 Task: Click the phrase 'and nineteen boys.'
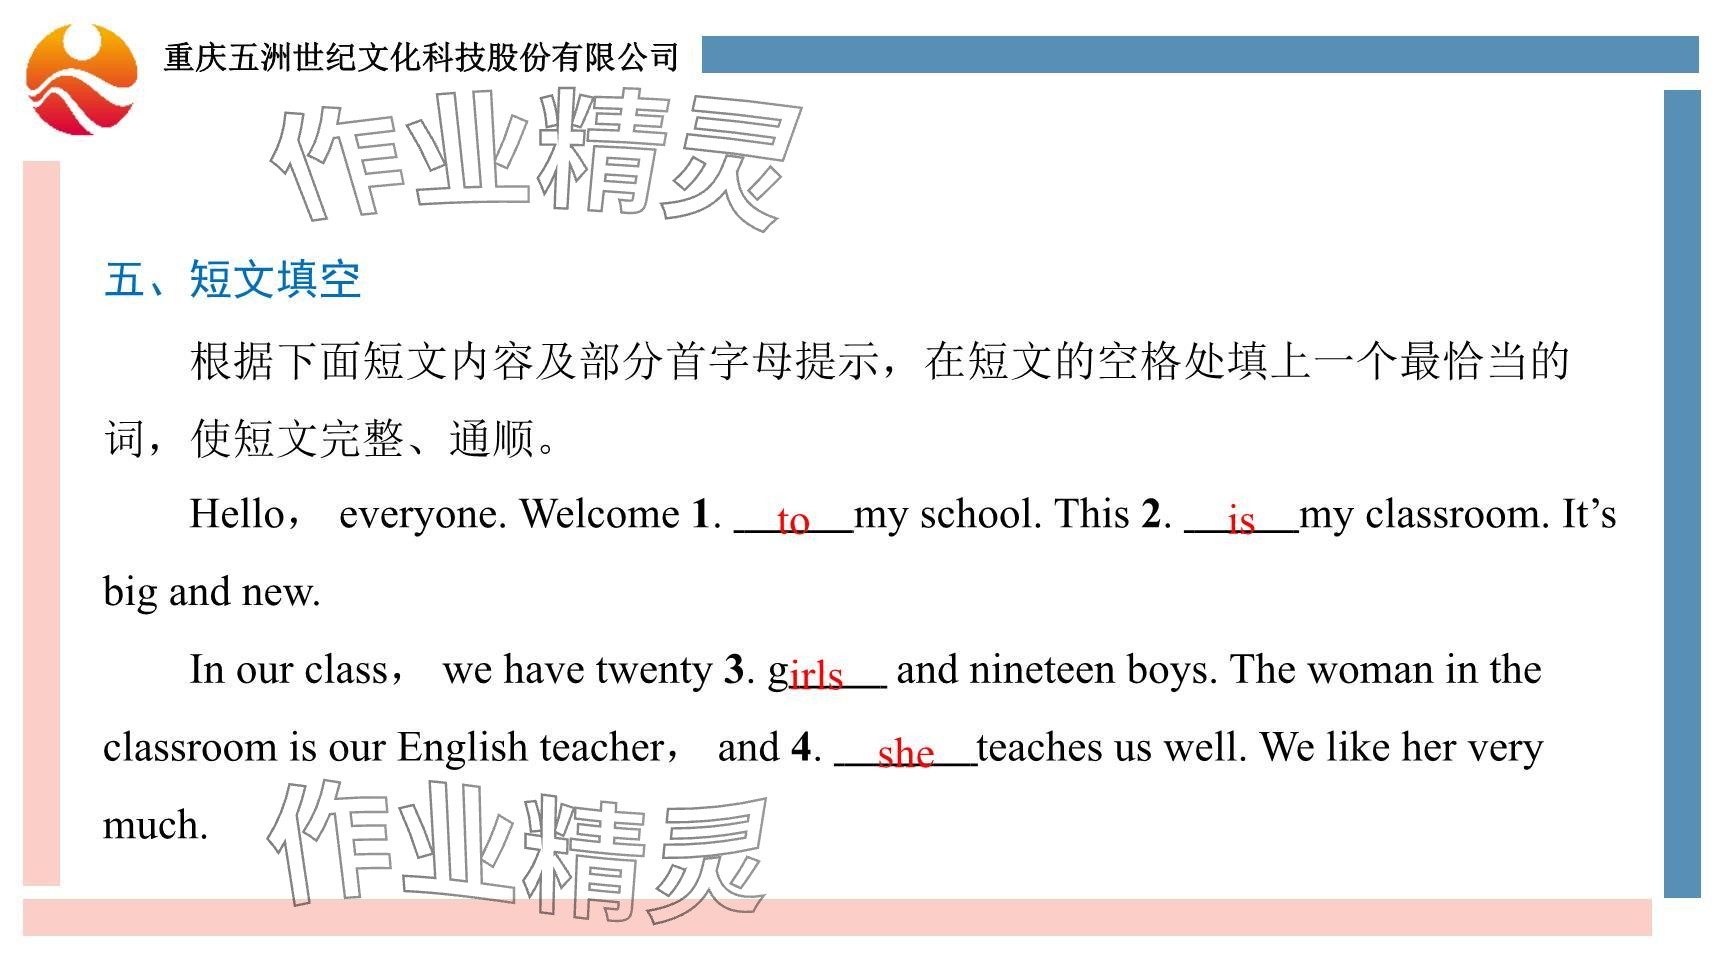pyautogui.click(x=1057, y=669)
